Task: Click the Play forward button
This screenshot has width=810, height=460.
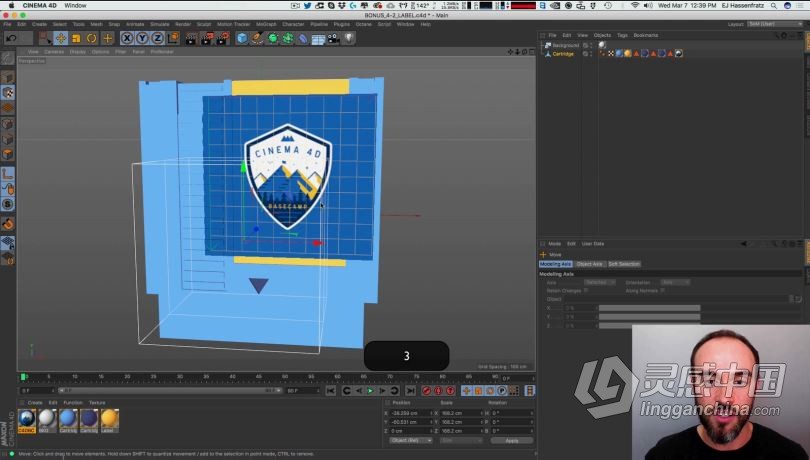Action: point(370,391)
